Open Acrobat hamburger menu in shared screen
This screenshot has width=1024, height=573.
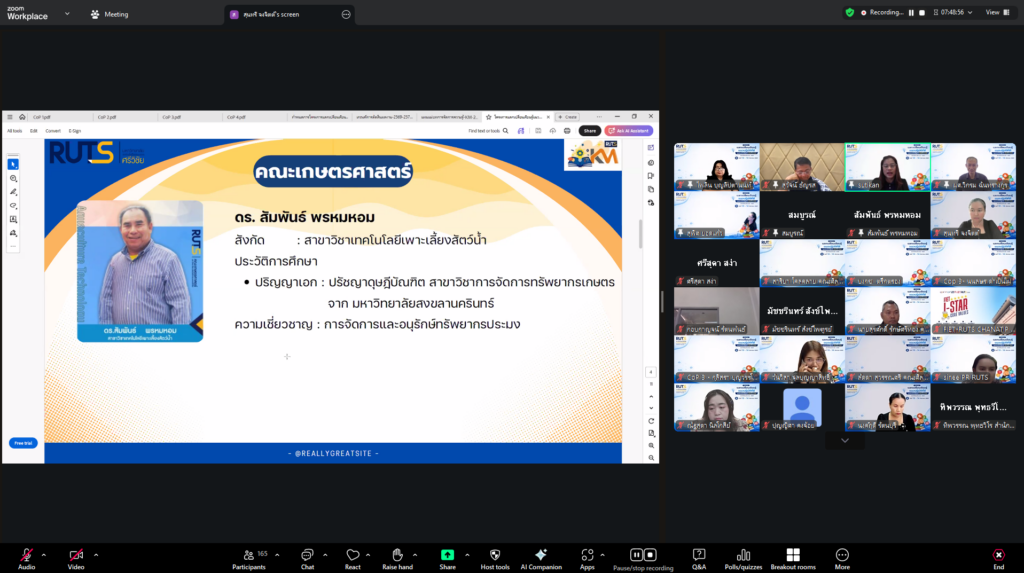10,117
